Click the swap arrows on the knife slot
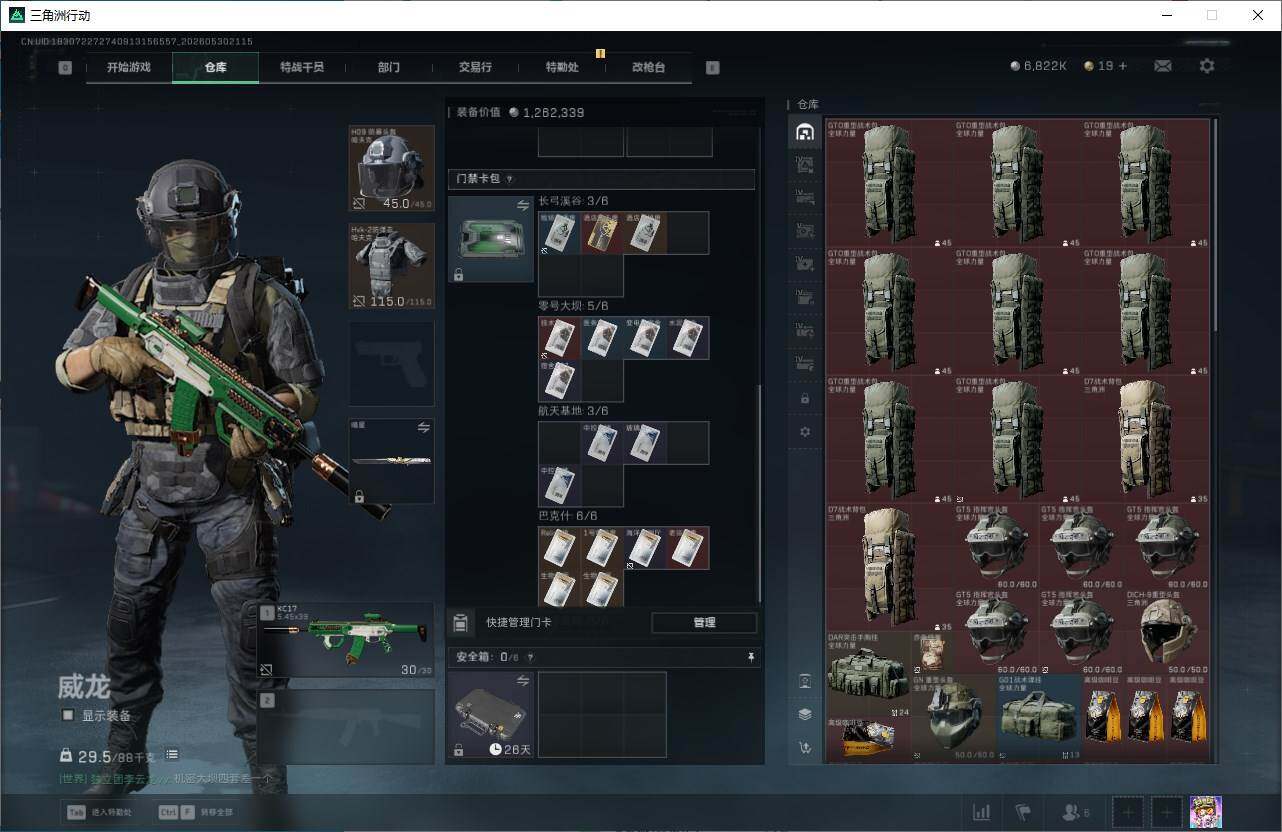The image size is (1282, 832). [423, 427]
